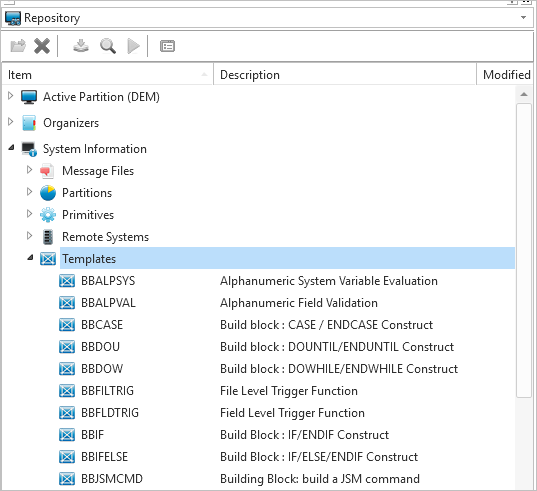This screenshot has height=491, width=537.
Task: Select the Remote Systems item
Action: [x=105, y=237]
